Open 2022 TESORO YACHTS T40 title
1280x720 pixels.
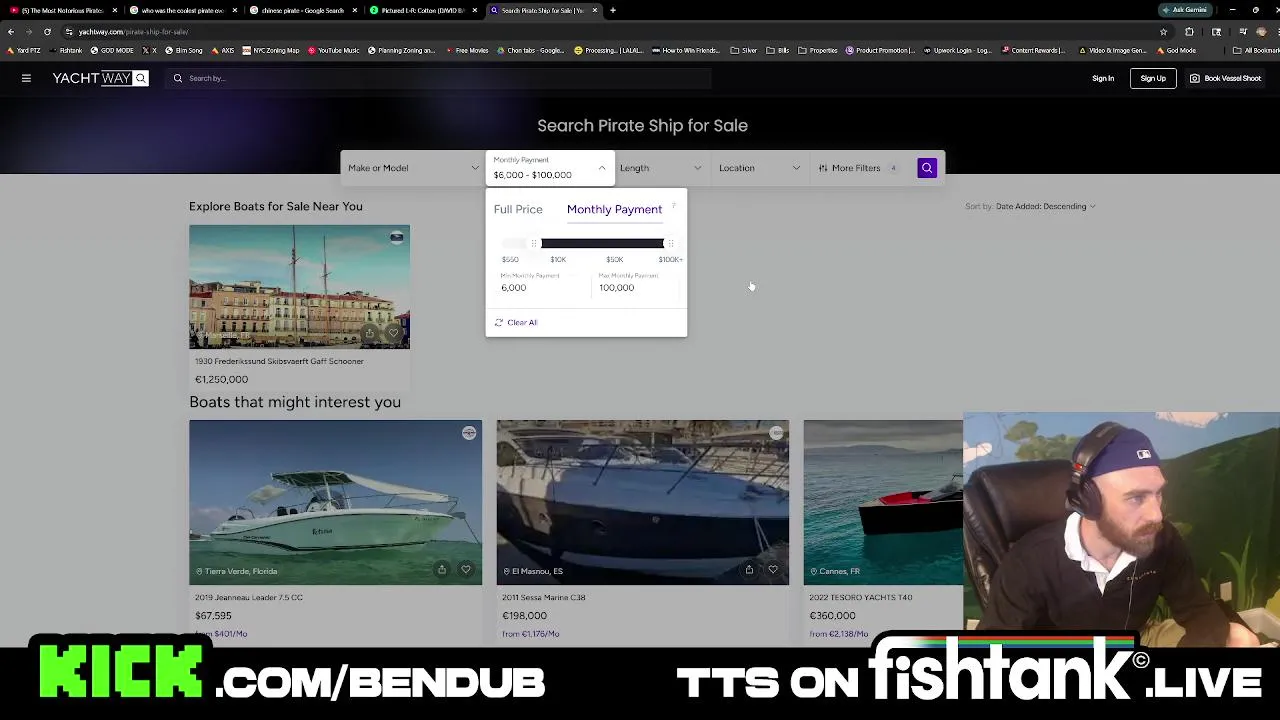tap(861, 597)
